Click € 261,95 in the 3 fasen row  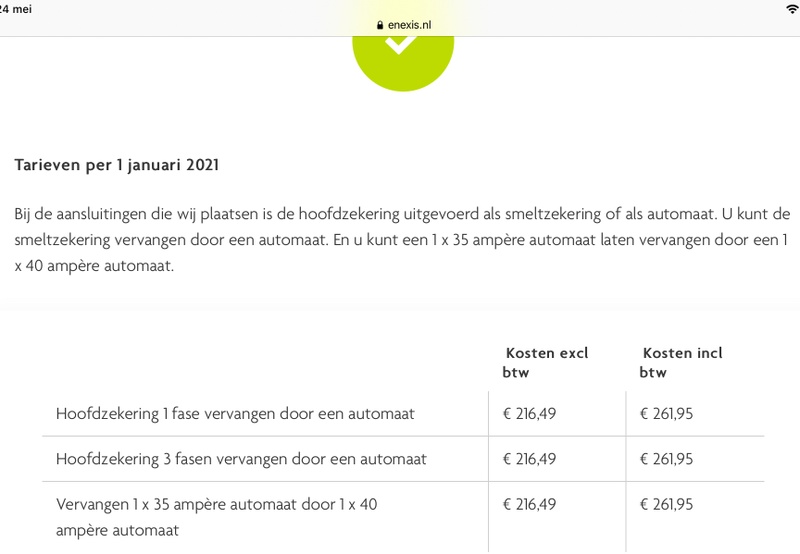pos(666,459)
